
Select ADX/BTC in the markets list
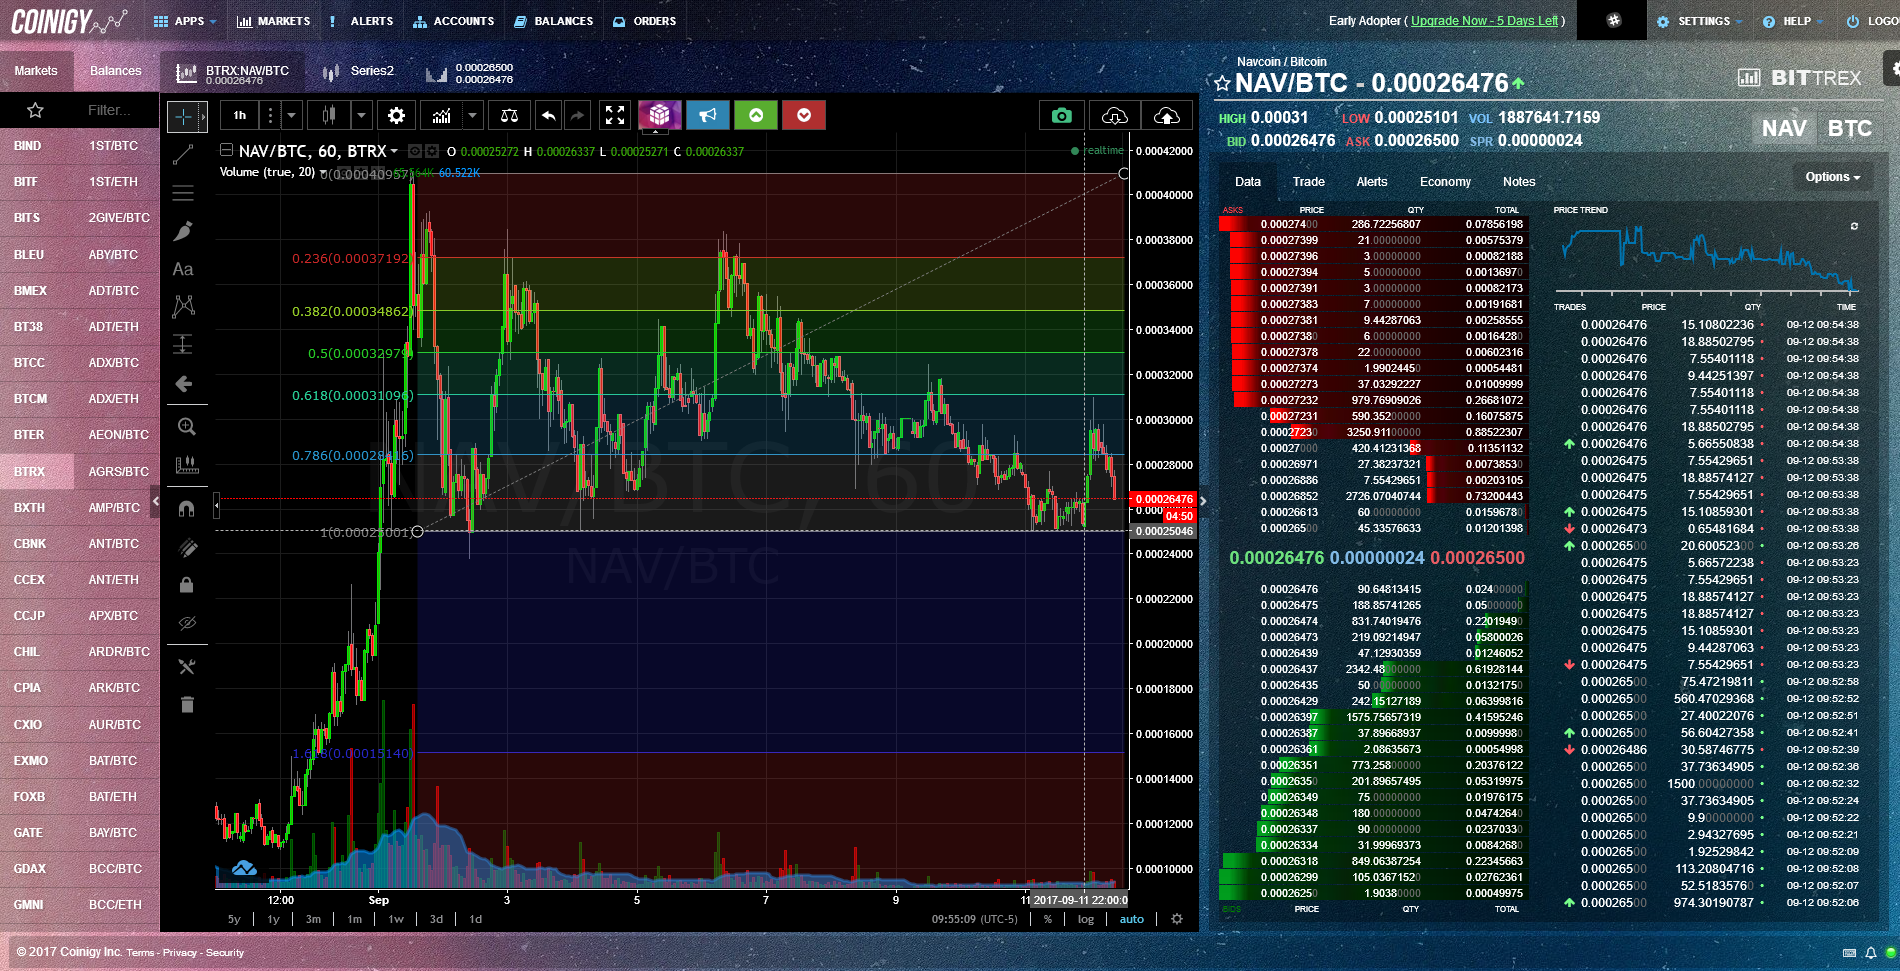point(114,363)
